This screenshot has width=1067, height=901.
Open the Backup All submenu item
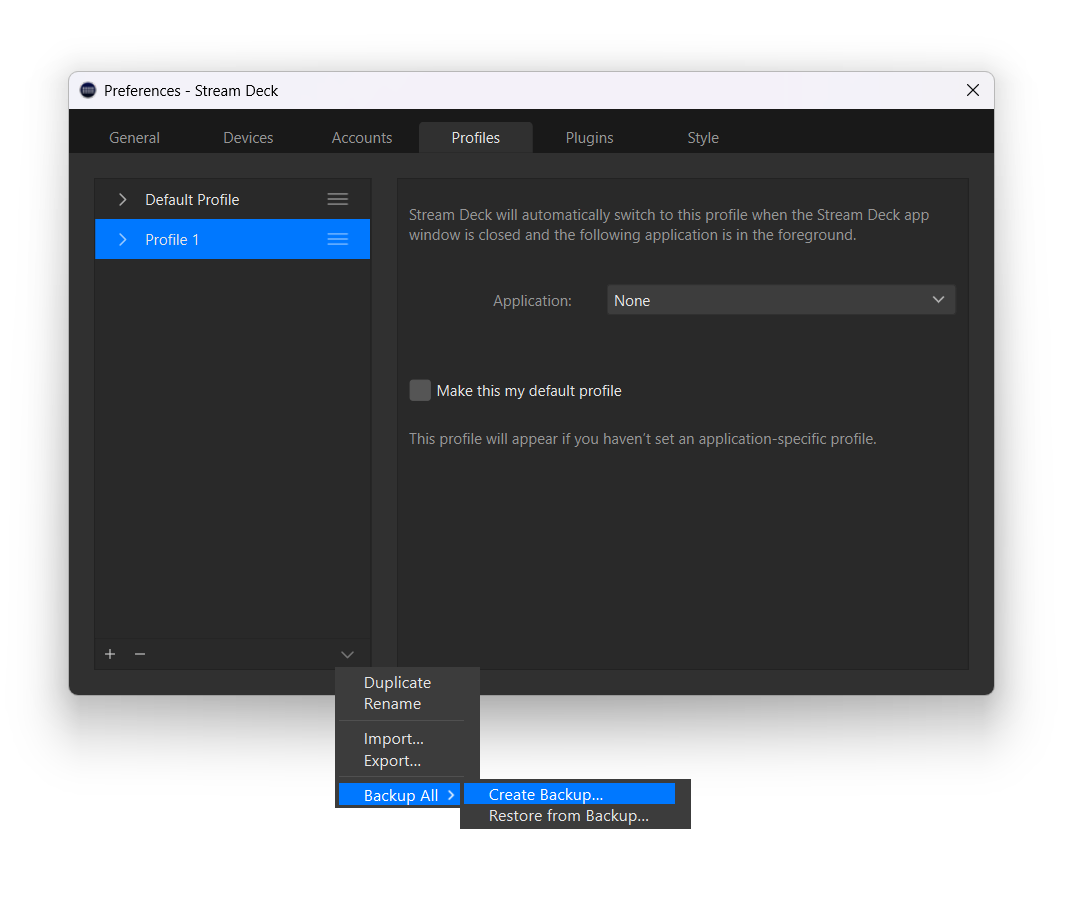click(x=399, y=795)
